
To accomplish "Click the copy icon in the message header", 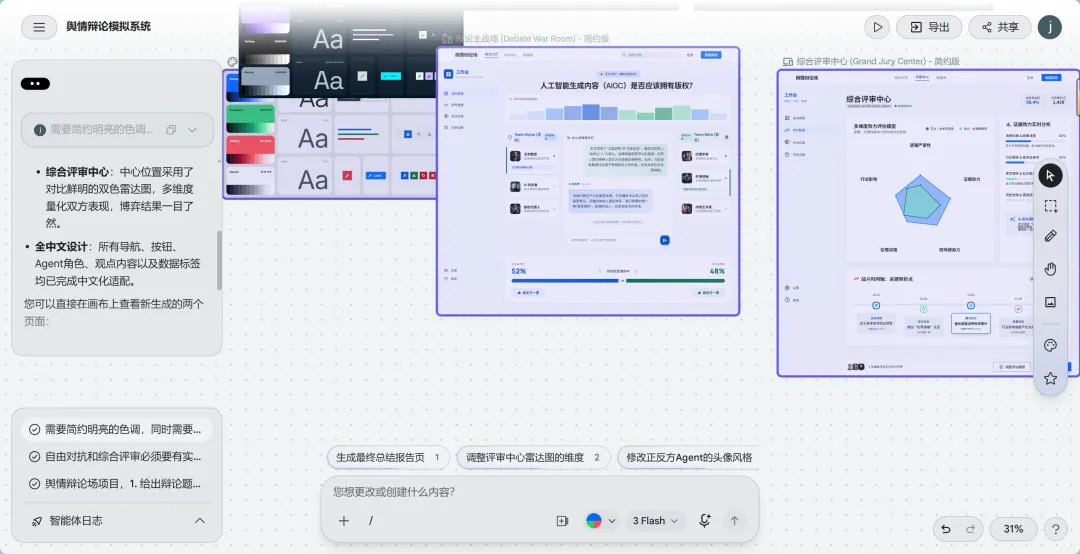I will 172,130.
